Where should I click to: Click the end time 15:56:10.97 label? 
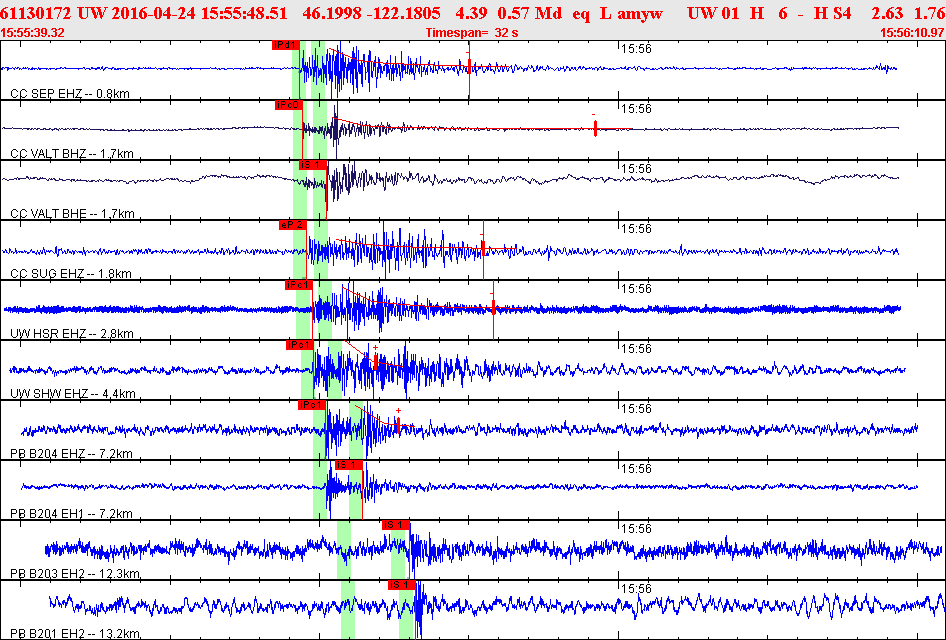(x=912, y=33)
